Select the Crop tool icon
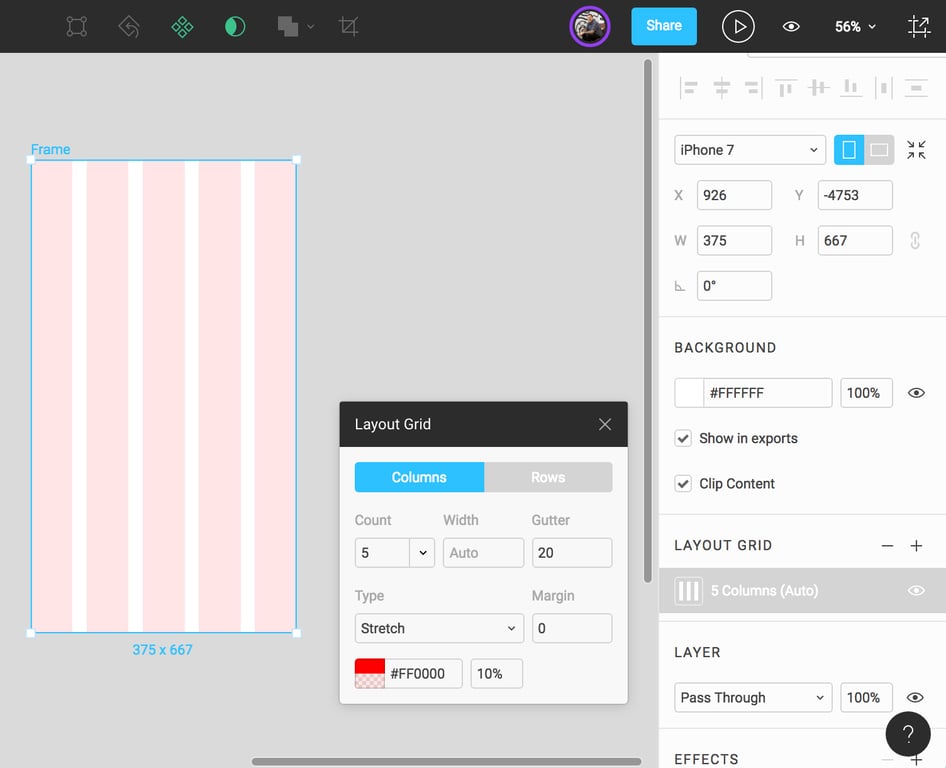Screen dimensions: 946x768 point(348,27)
